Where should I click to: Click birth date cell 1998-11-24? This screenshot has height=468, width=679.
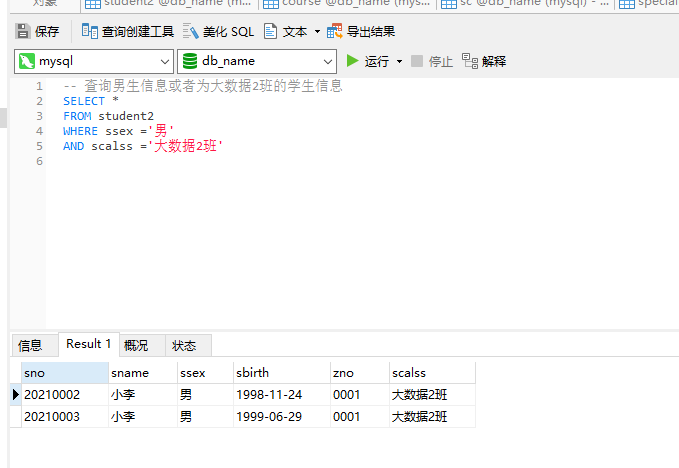click(281, 395)
